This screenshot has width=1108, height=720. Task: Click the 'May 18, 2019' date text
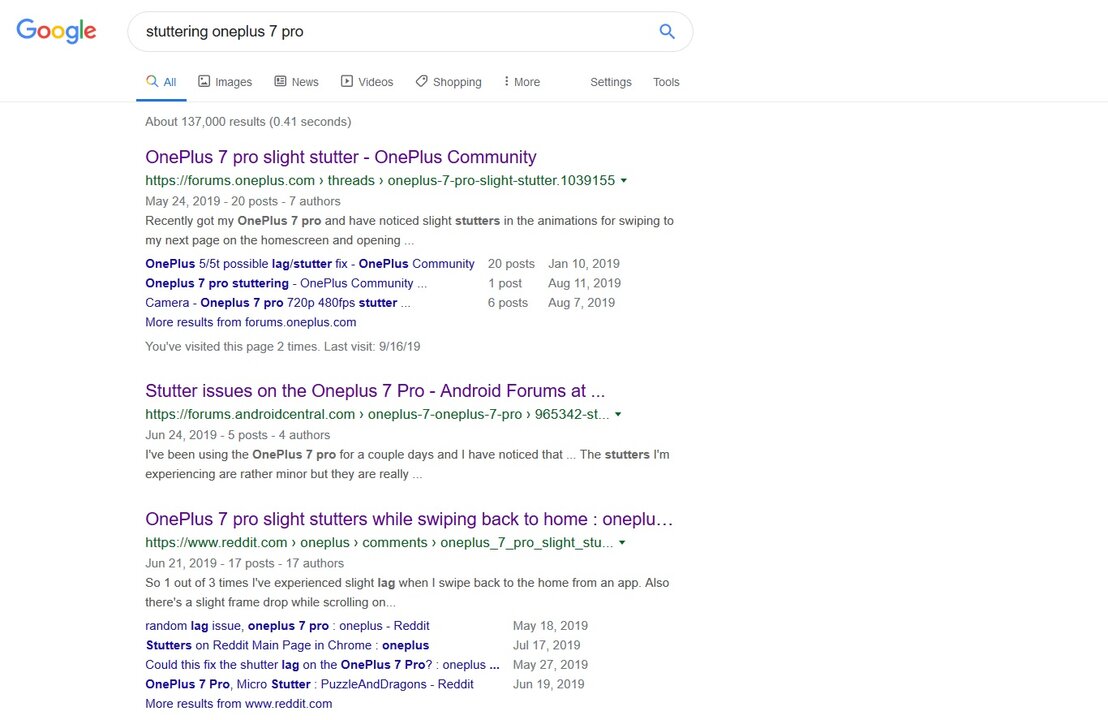(550, 625)
